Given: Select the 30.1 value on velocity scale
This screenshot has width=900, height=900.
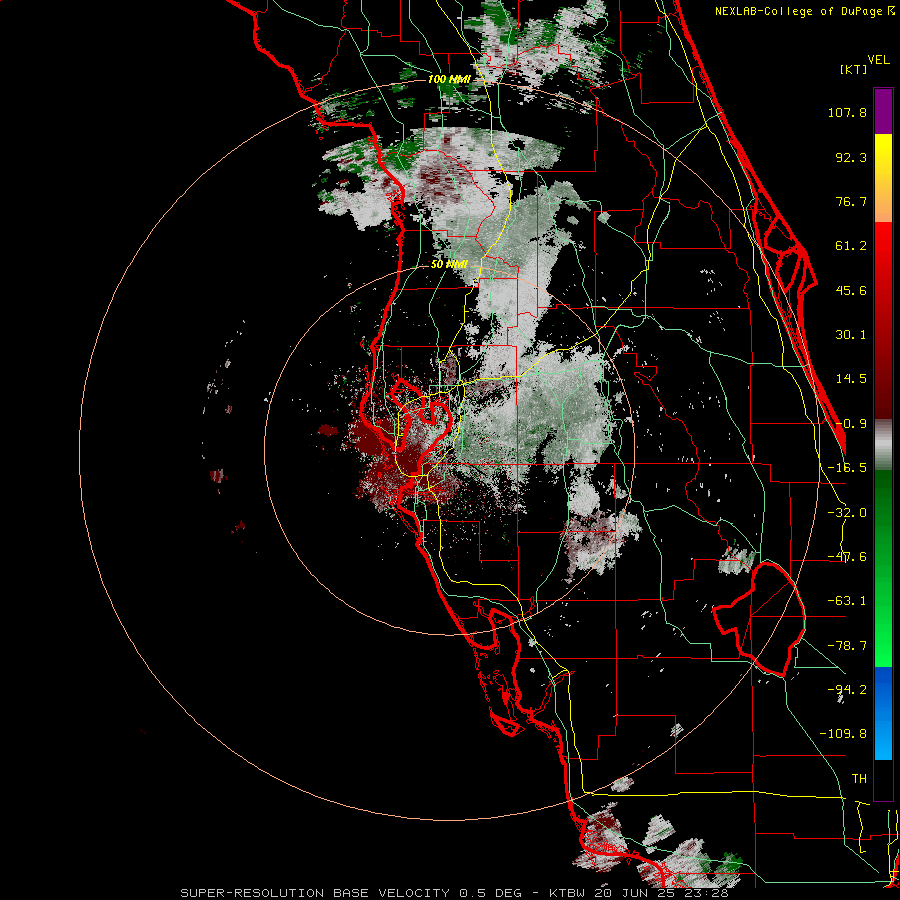Looking at the screenshot, I should [x=851, y=335].
